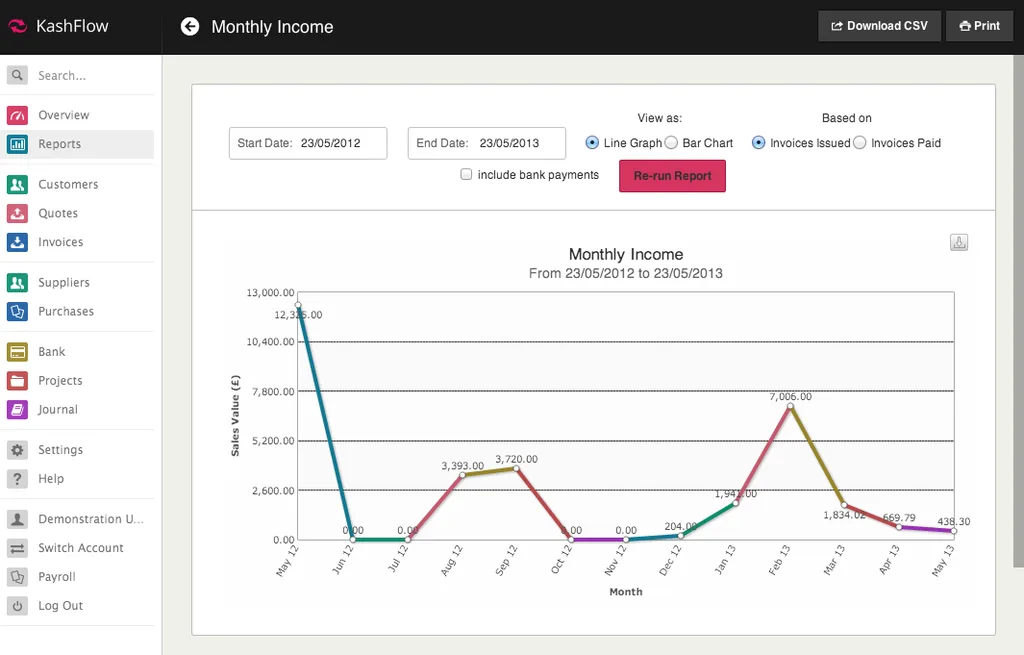Click the chart export icon
The height and width of the screenshot is (655, 1024).
tap(959, 242)
